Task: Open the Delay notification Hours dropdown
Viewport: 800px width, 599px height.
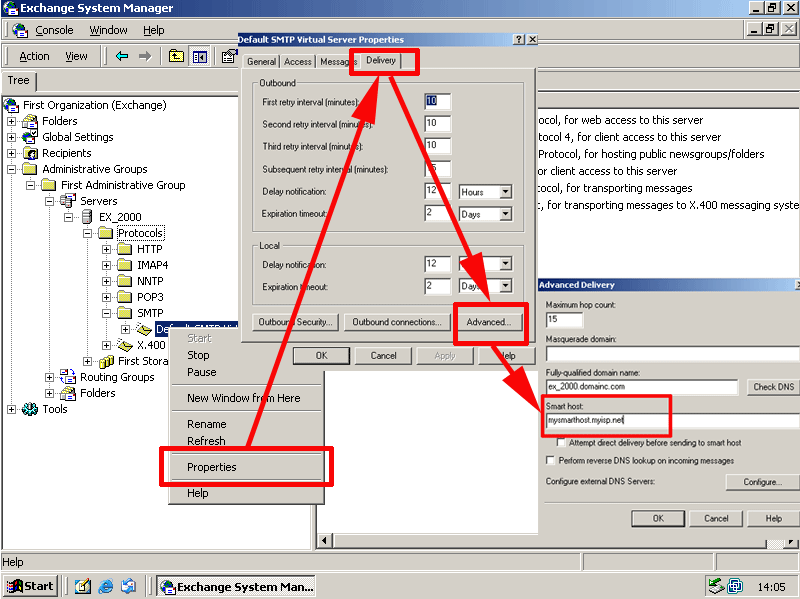Action: point(505,192)
